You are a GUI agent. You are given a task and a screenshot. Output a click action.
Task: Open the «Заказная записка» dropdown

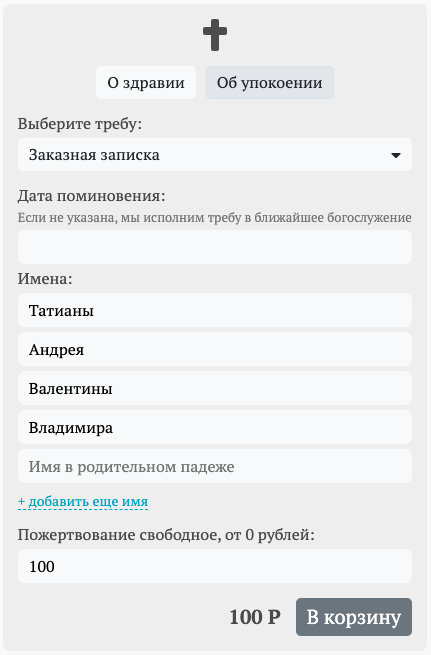point(215,155)
